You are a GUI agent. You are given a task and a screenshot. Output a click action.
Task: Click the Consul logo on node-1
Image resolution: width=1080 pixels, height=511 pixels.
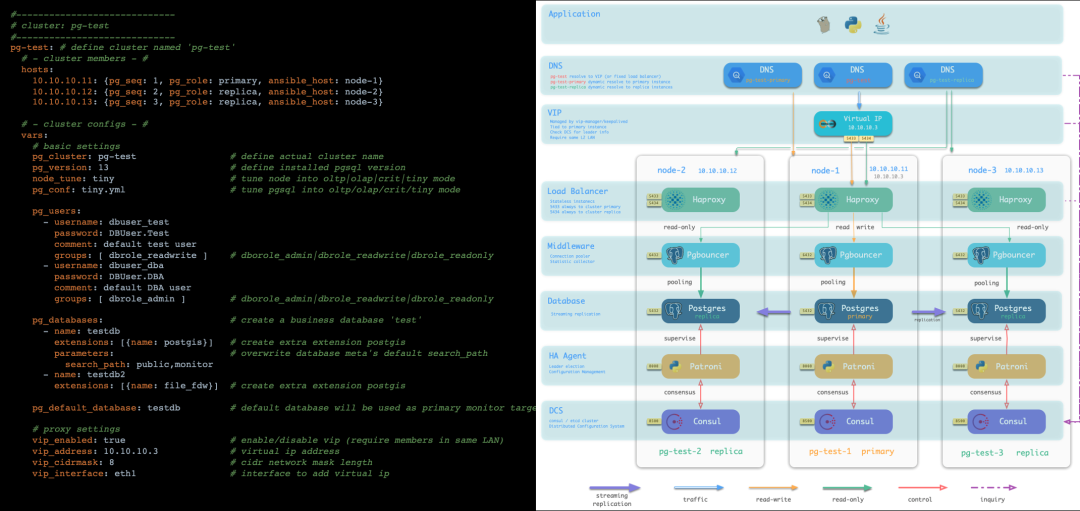(x=826, y=421)
